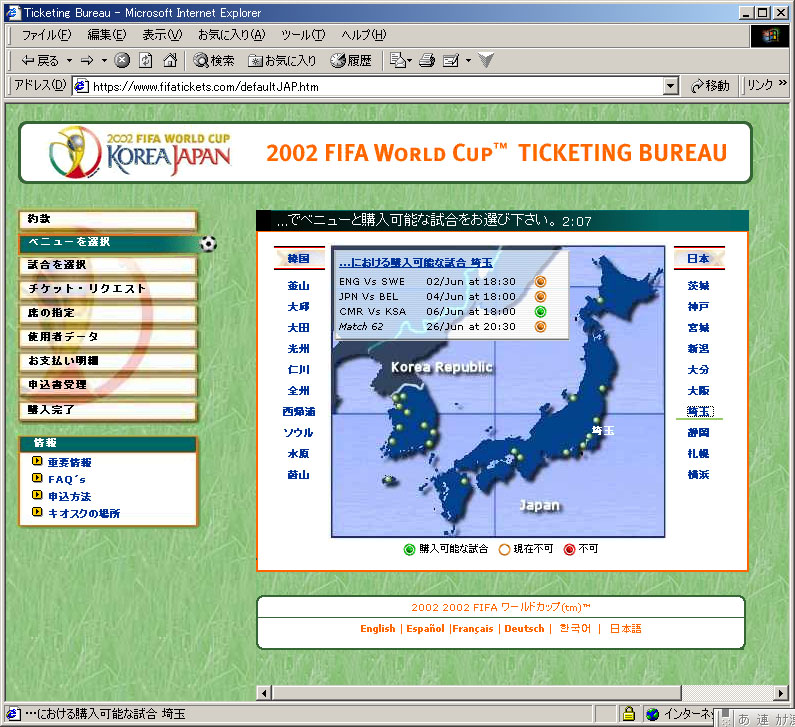795x727 pixels.
Task: Select the 試合を選択 sidebar step
Action: coord(108,266)
